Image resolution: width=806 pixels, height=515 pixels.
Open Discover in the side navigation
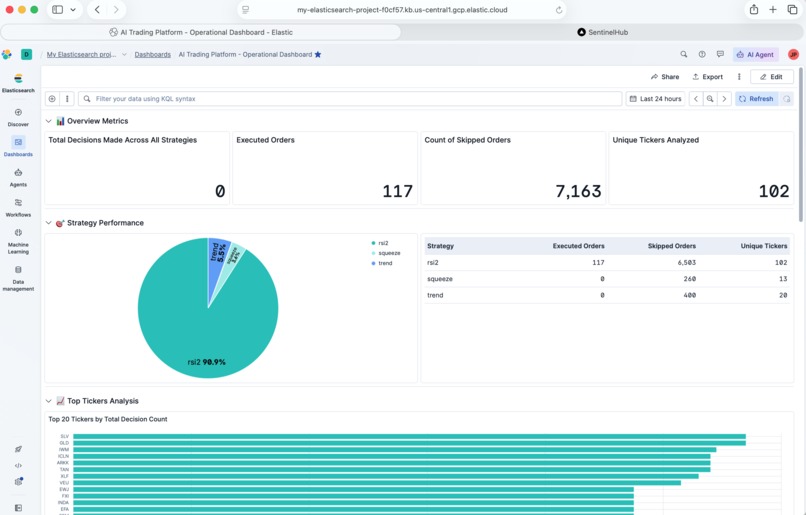18,117
